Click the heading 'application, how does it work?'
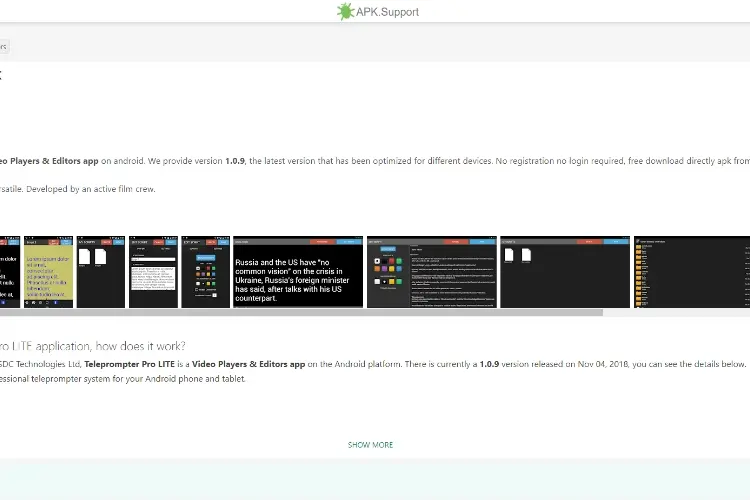 110,346
